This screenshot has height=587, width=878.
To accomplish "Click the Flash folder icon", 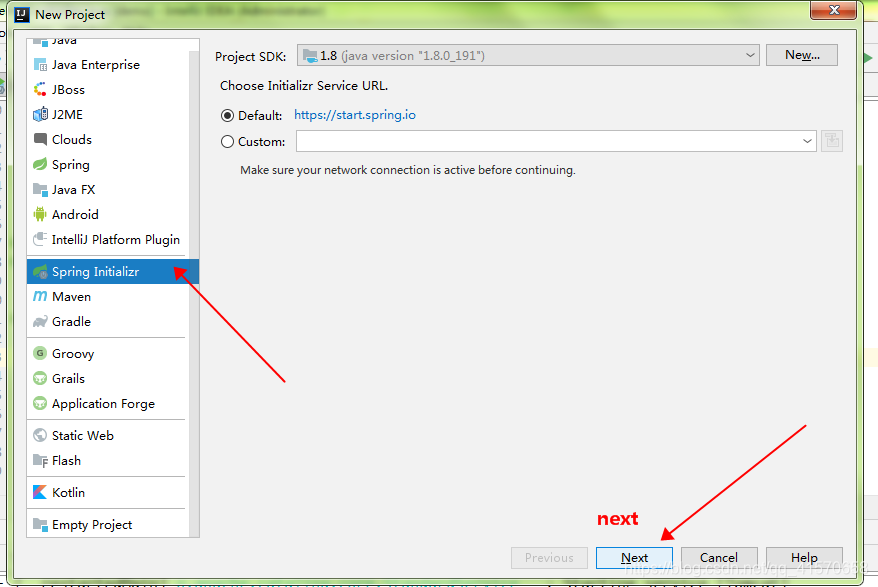I will click(40, 460).
